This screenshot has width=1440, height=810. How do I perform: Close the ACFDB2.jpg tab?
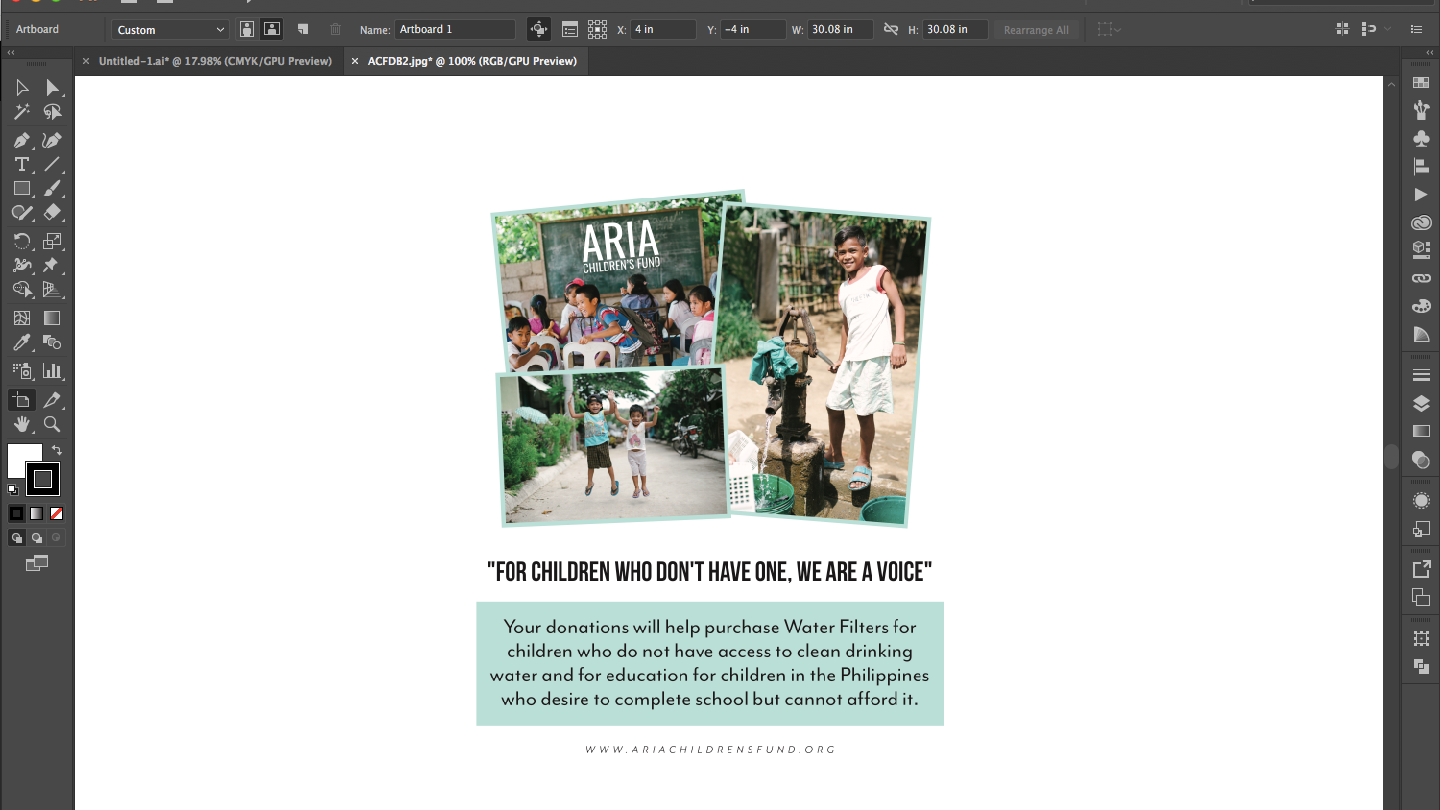point(354,61)
